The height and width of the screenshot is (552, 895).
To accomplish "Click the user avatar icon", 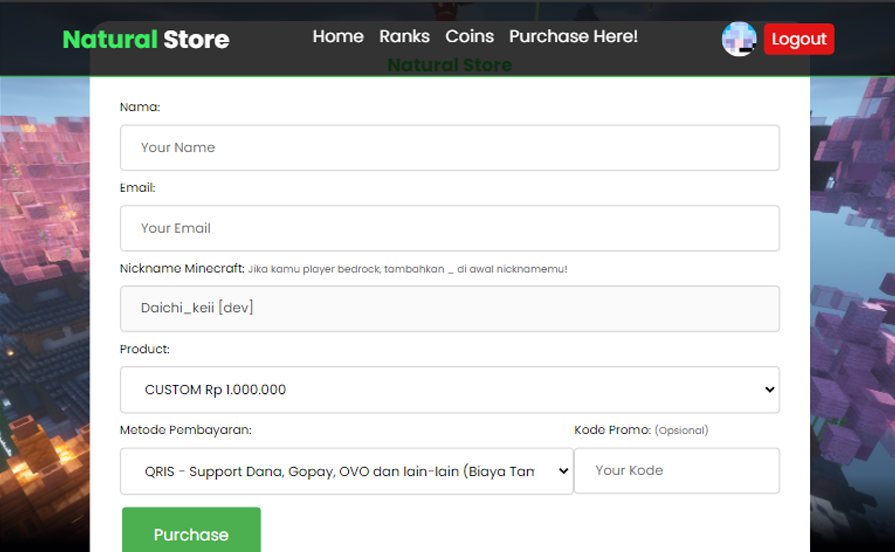I will (x=739, y=39).
